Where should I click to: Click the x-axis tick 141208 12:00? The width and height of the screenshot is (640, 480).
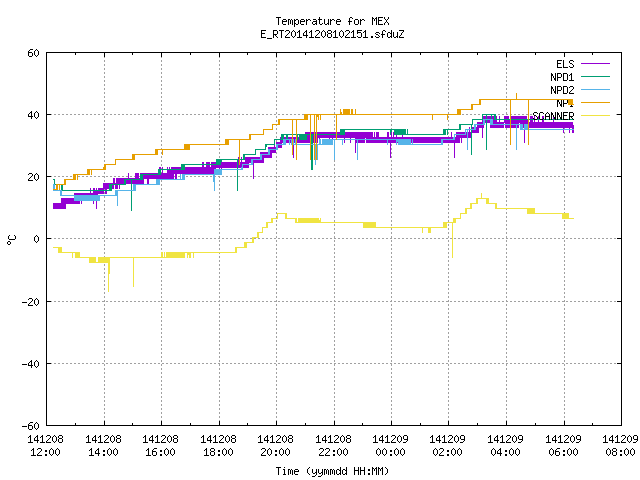coord(45,446)
